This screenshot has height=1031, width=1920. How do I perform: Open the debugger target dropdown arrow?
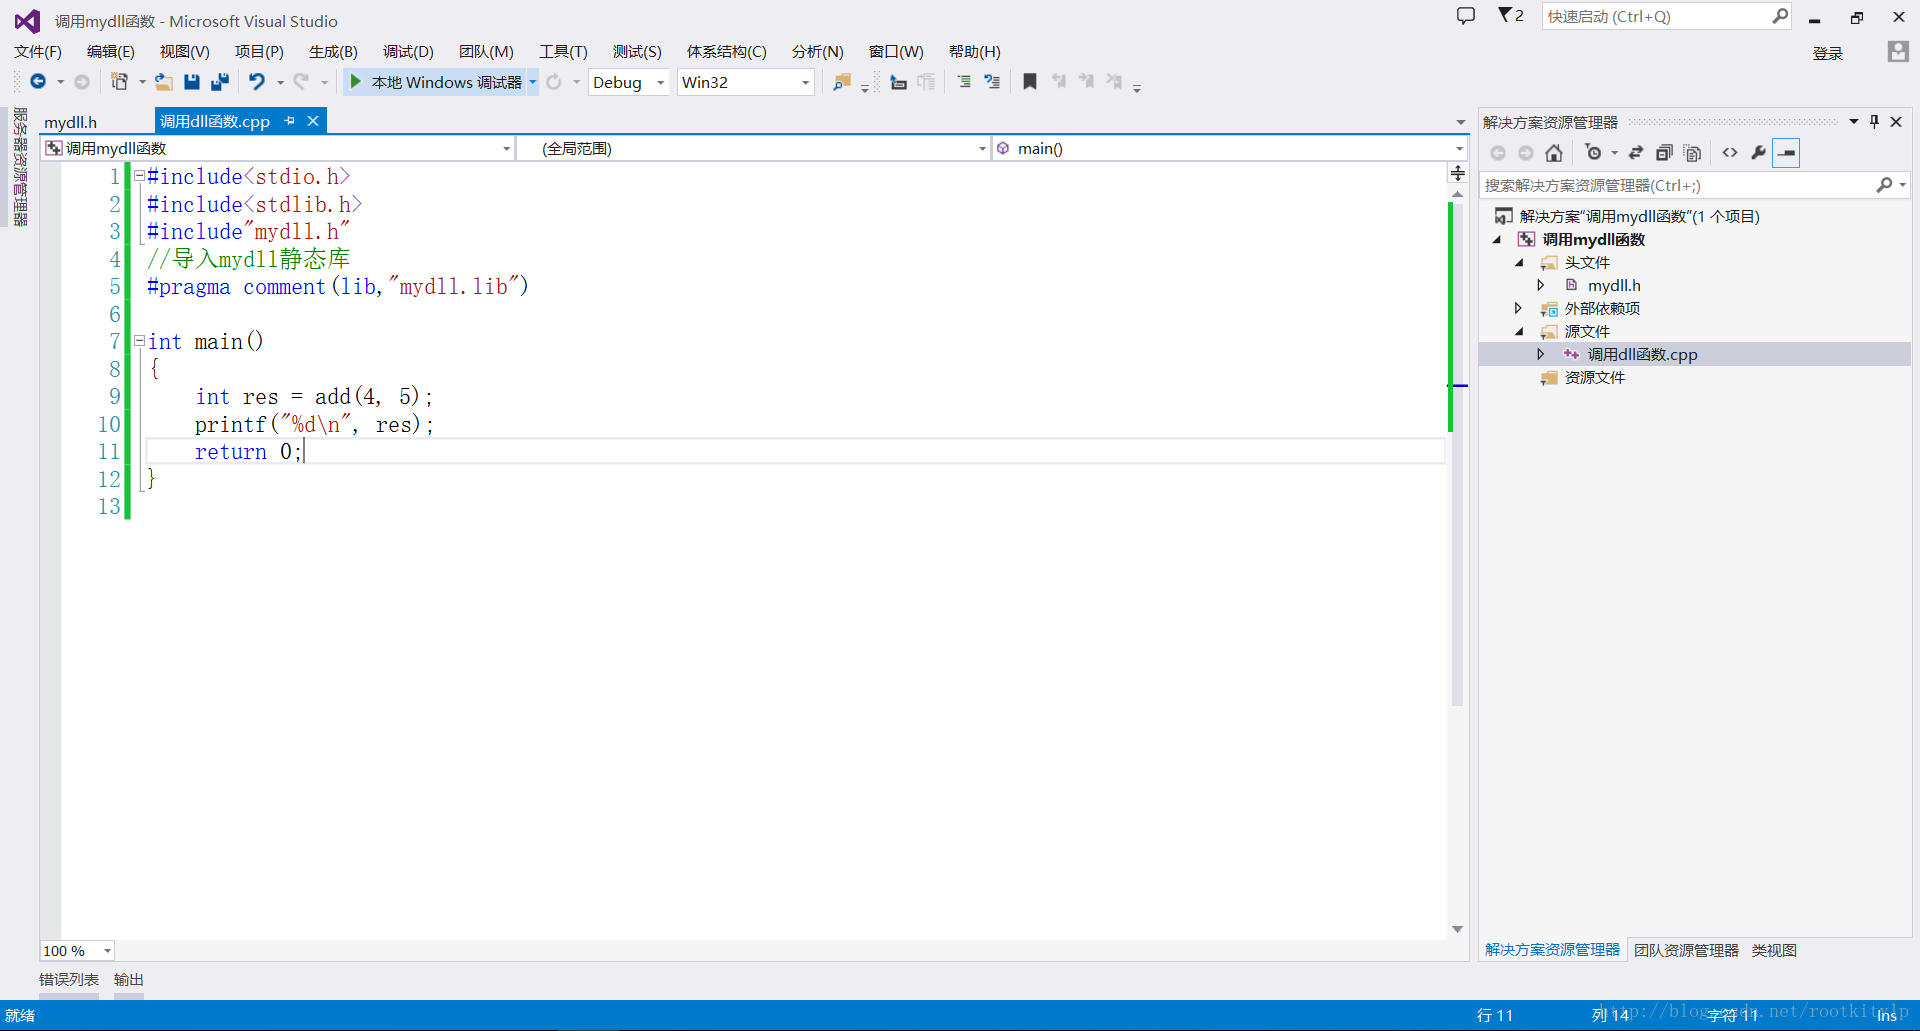coord(533,82)
